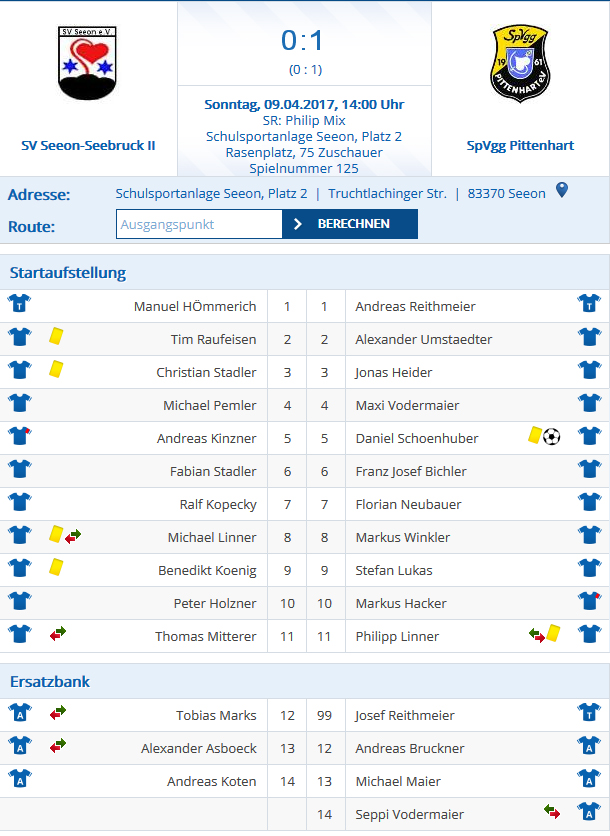This screenshot has width=610, height=836.
Task: Click the captain jersey icon next to Markus Hacker
Action: 589,601
